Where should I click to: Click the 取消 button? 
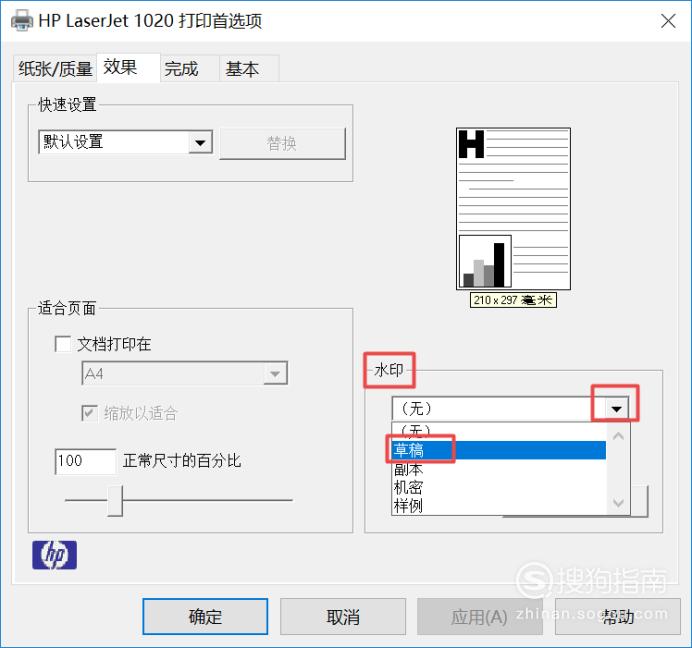click(343, 617)
